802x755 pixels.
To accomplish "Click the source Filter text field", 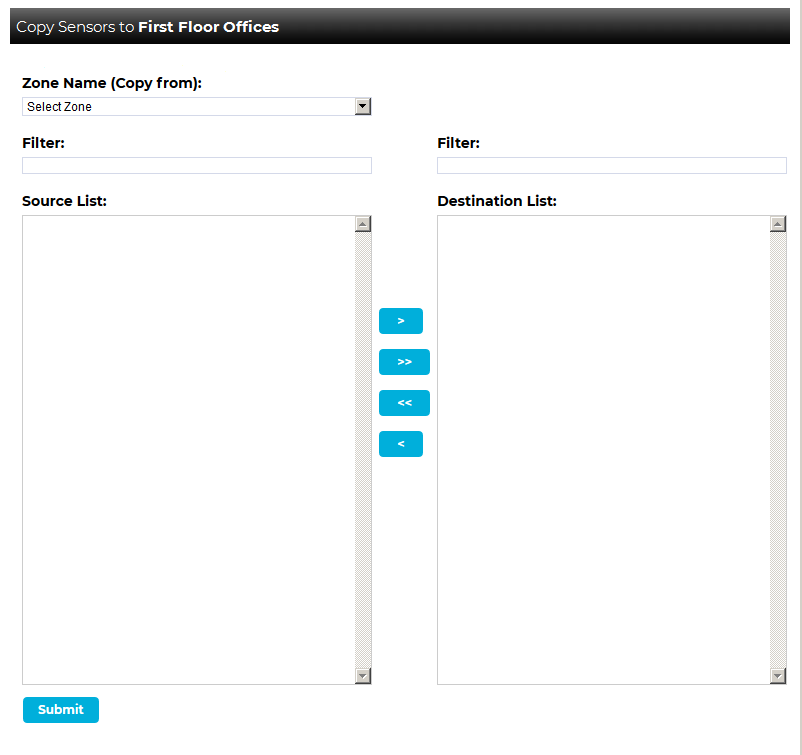I will (196, 166).
